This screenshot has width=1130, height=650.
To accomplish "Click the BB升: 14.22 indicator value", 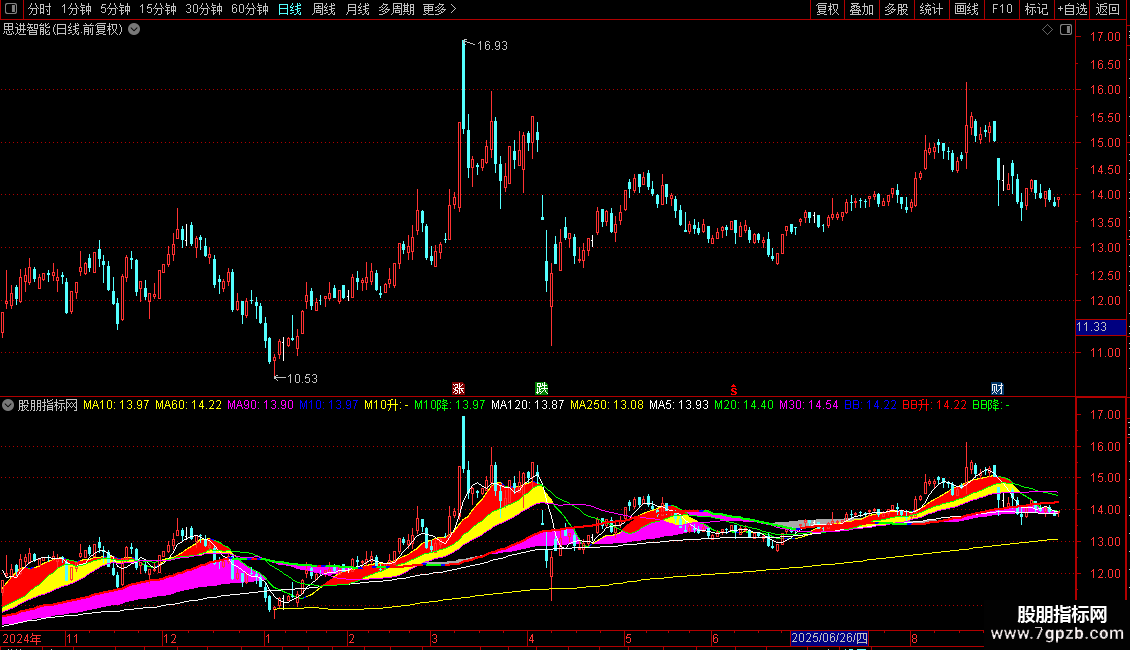I will [x=935, y=405].
